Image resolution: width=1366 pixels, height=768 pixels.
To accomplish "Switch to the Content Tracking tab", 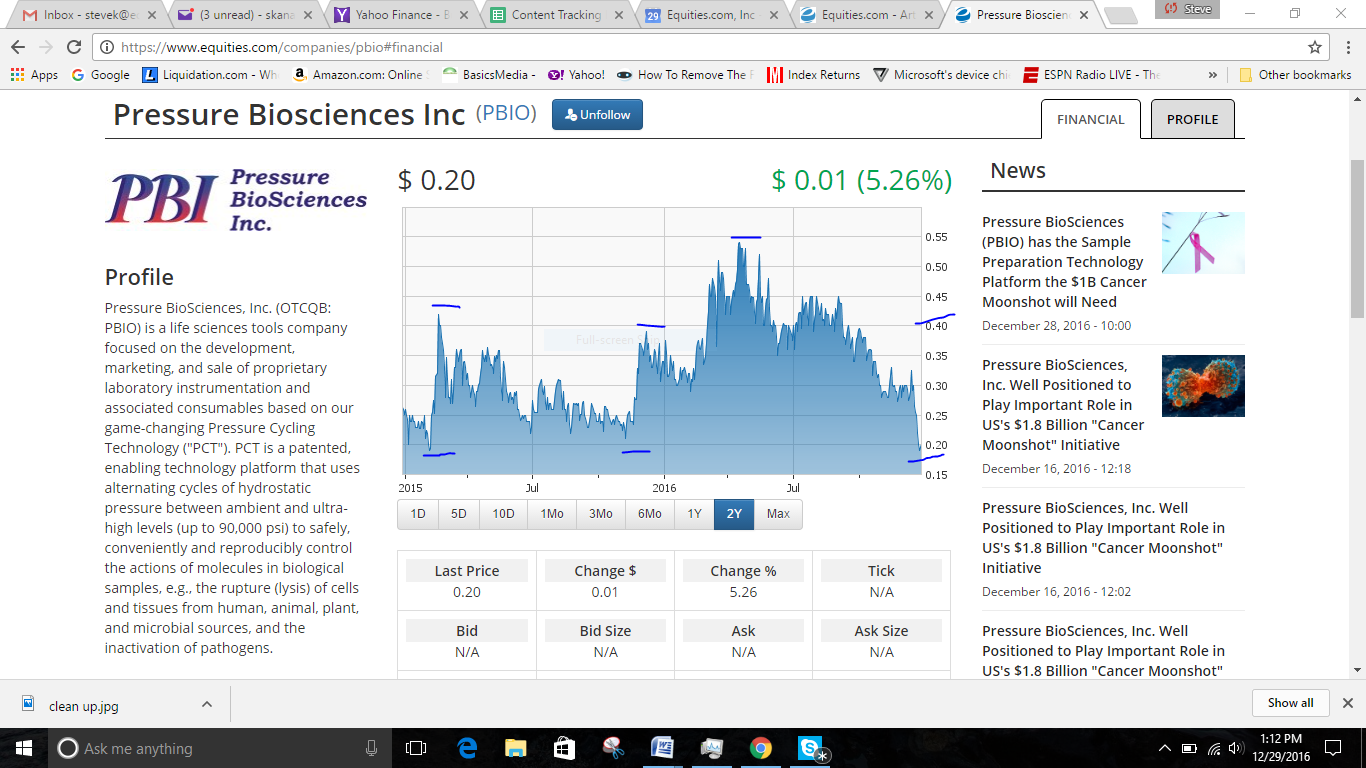I will (x=555, y=15).
